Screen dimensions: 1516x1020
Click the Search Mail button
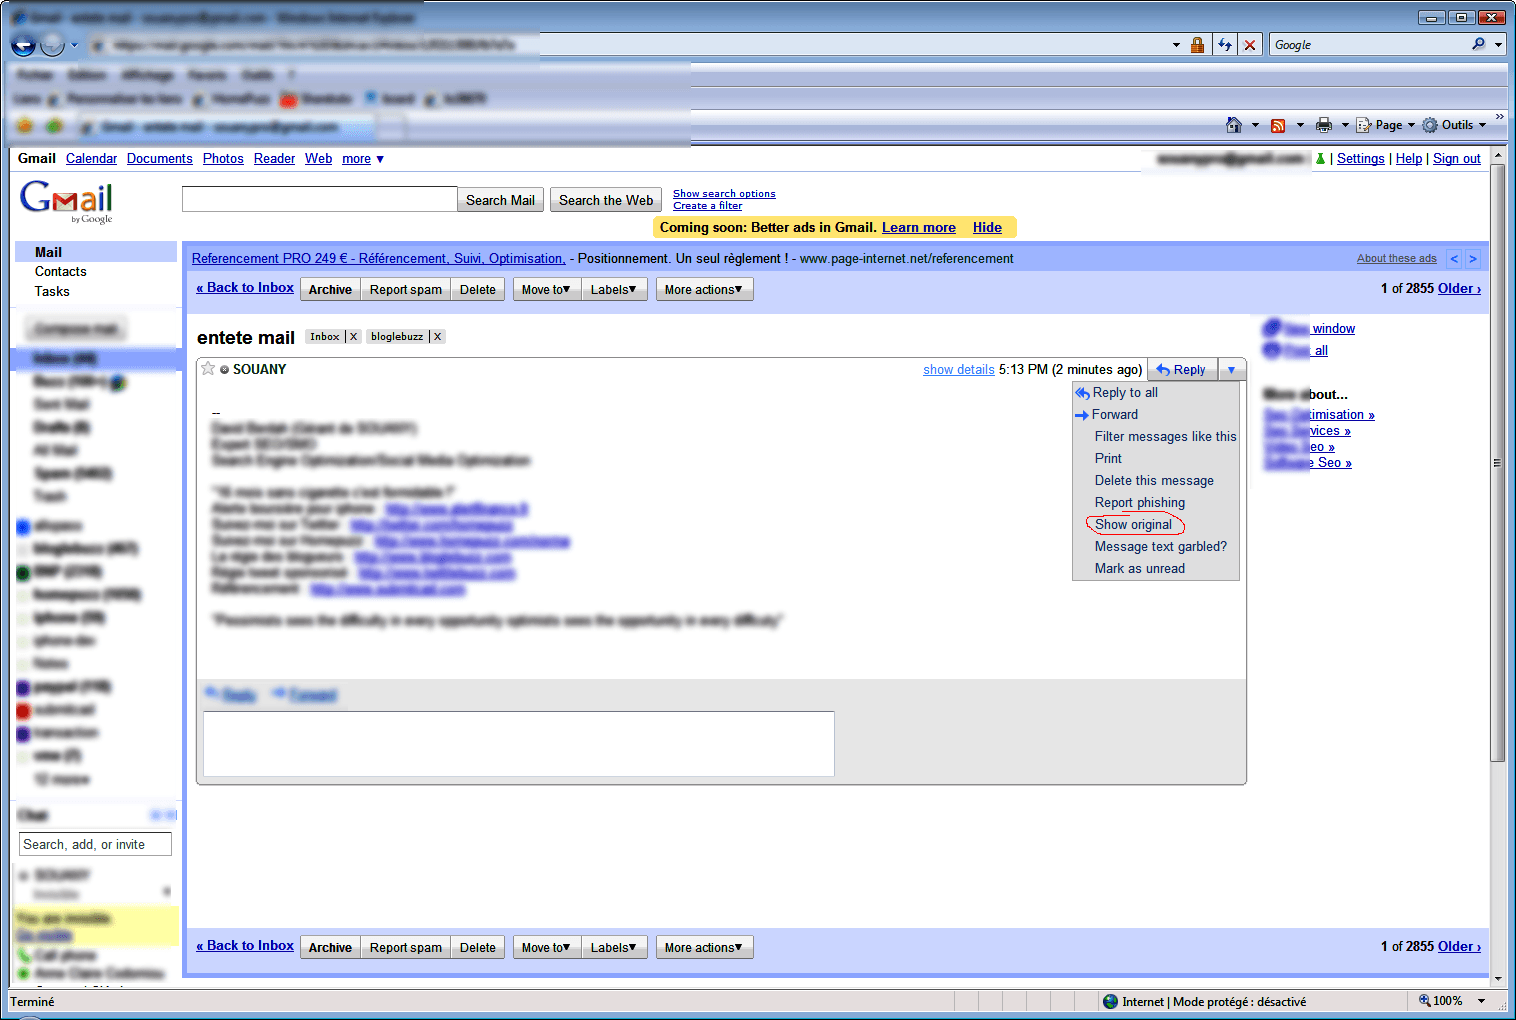click(x=500, y=200)
